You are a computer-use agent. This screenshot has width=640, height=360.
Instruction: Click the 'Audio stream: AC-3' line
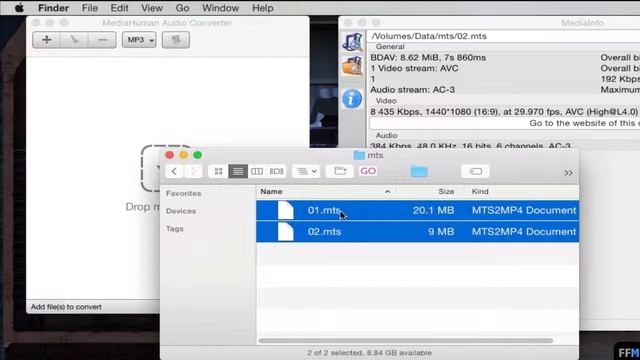pyautogui.click(x=412, y=90)
